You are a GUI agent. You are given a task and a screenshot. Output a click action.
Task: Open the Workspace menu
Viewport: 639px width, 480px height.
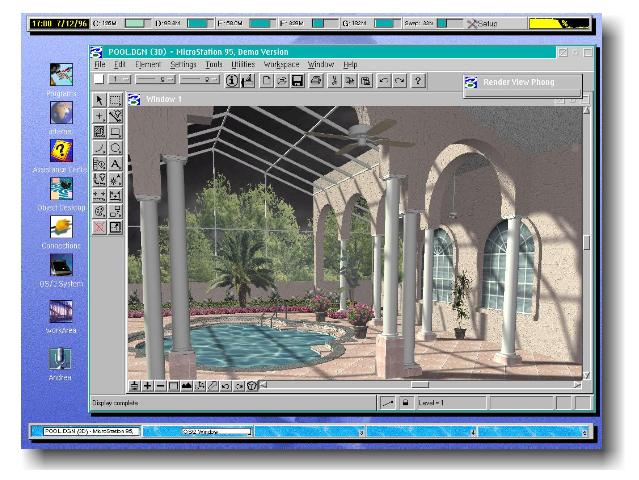click(281, 64)
